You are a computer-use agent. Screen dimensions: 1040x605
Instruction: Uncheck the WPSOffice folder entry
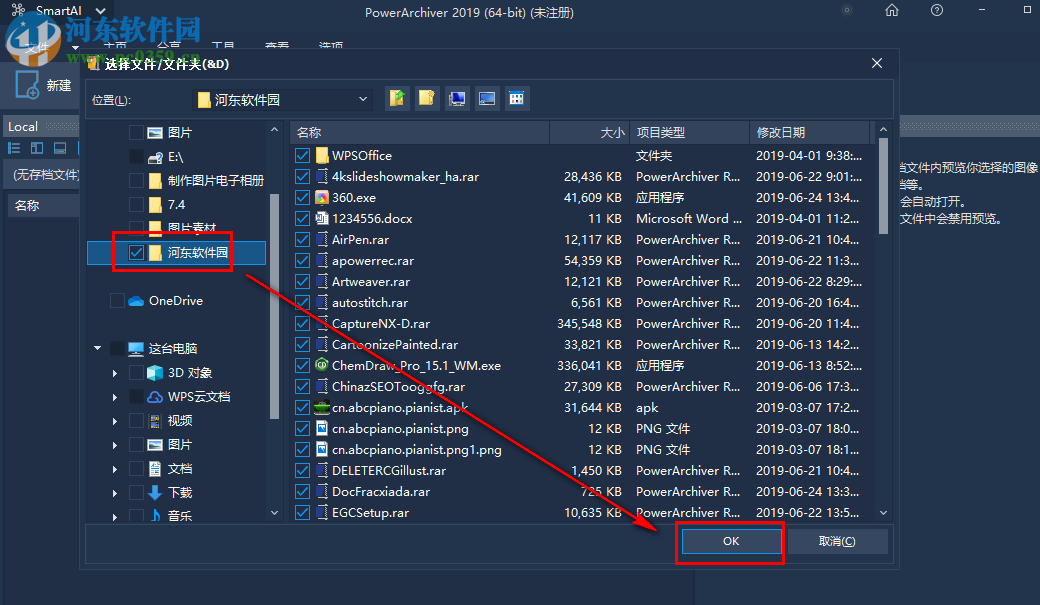click(302, 156)
